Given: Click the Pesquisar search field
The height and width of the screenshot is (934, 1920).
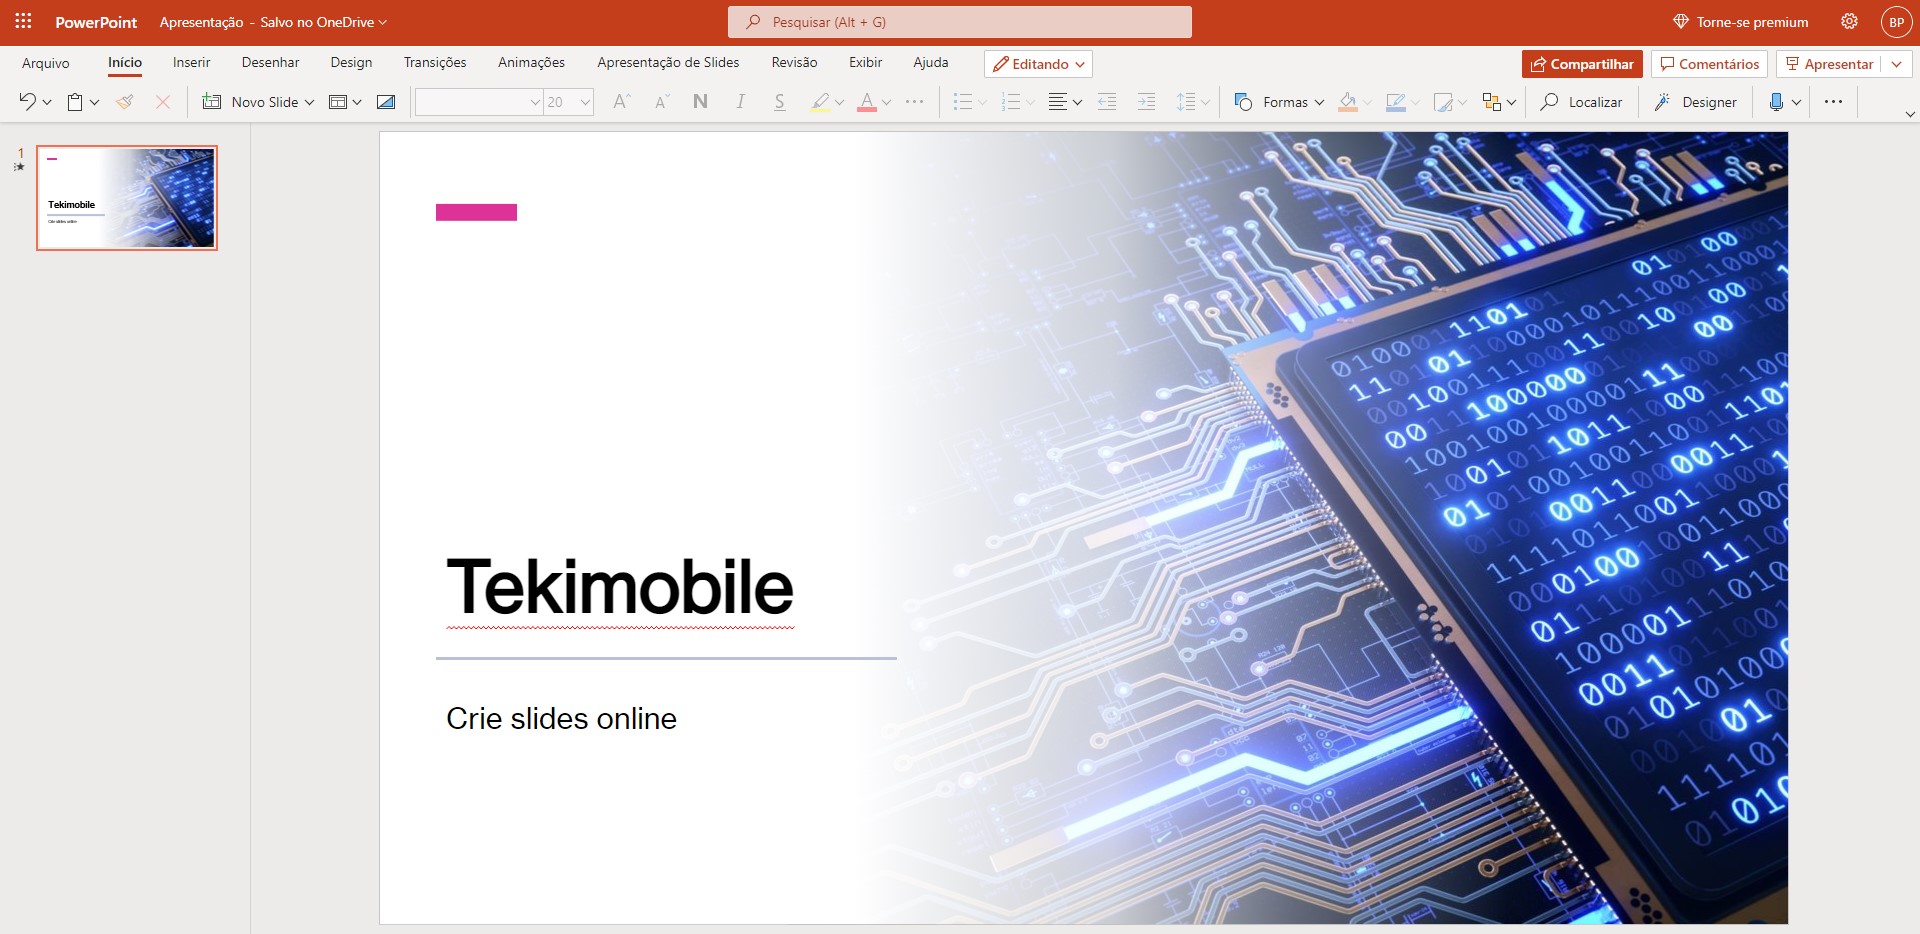Looking at the screenshot, I should pos(960,22).
